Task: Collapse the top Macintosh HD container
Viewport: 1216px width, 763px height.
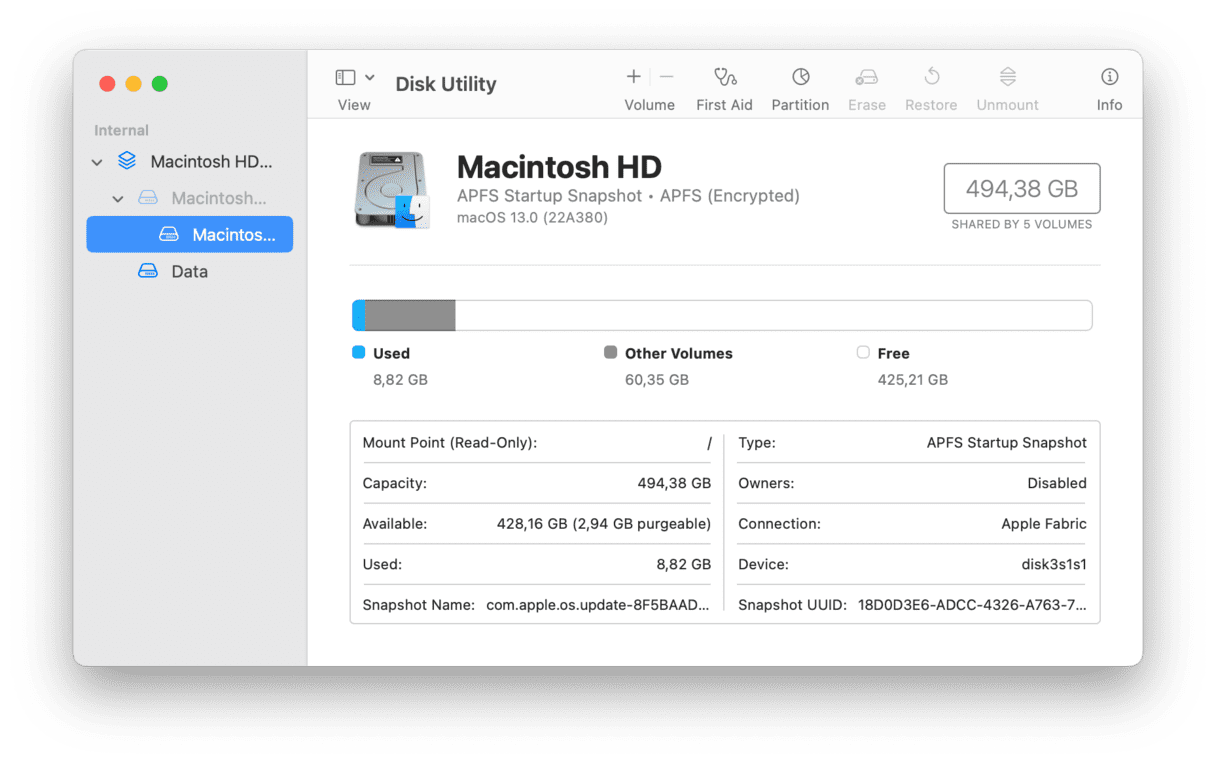Action: [97, 162]
